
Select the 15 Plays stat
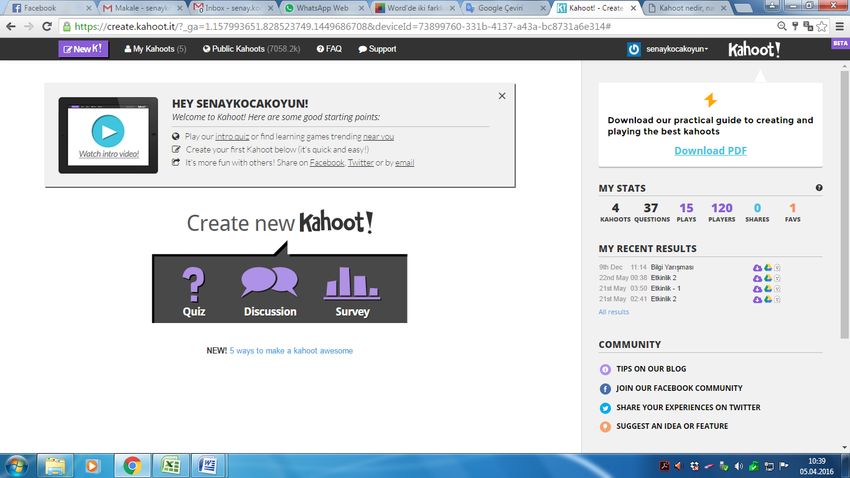click(x=686, y=212)
